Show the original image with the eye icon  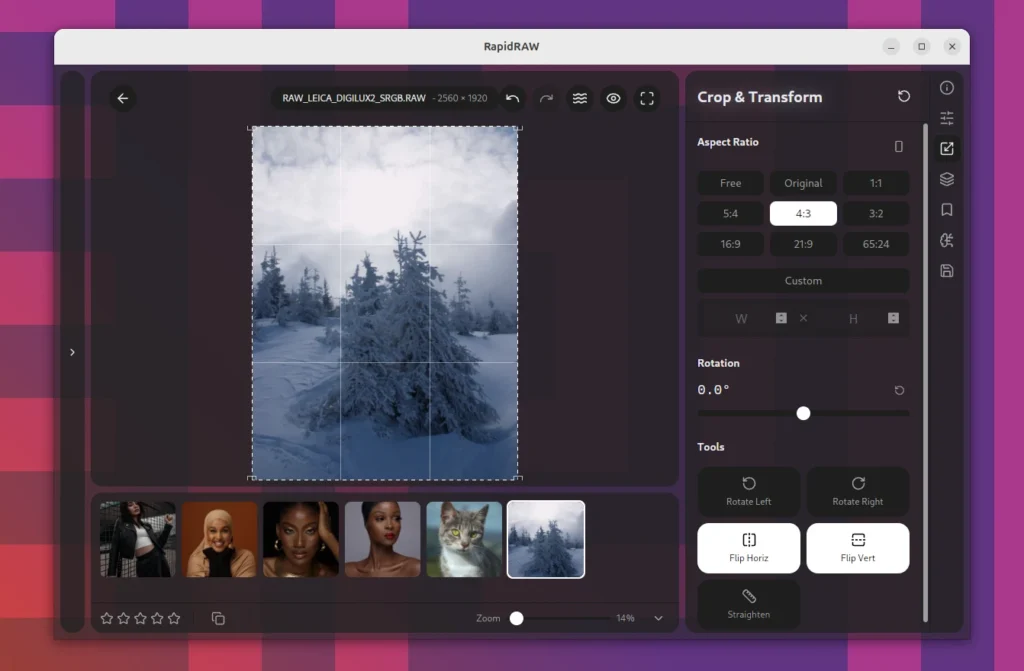pyautogui.click(x=613, y=99)
